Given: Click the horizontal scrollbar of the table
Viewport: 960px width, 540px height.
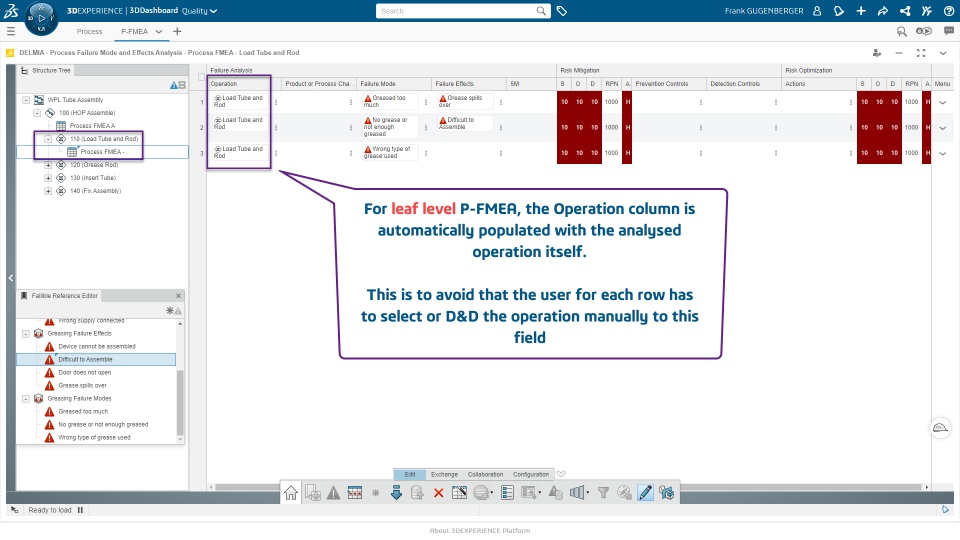Looking at the screenshot, I should pos(568,487).
